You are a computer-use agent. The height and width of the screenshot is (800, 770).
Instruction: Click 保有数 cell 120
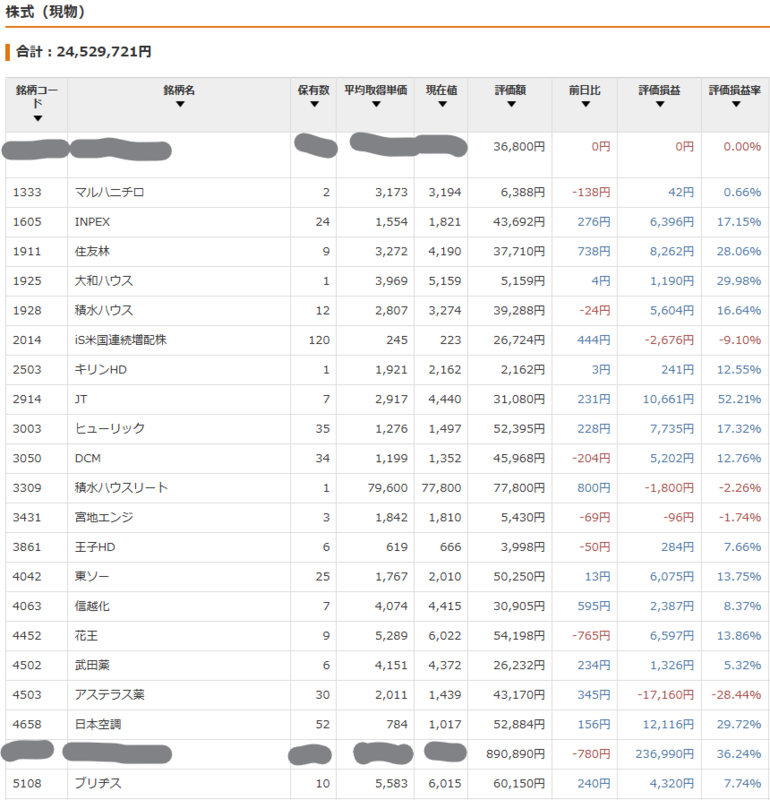pyautogui.click(x=319, y=340)
